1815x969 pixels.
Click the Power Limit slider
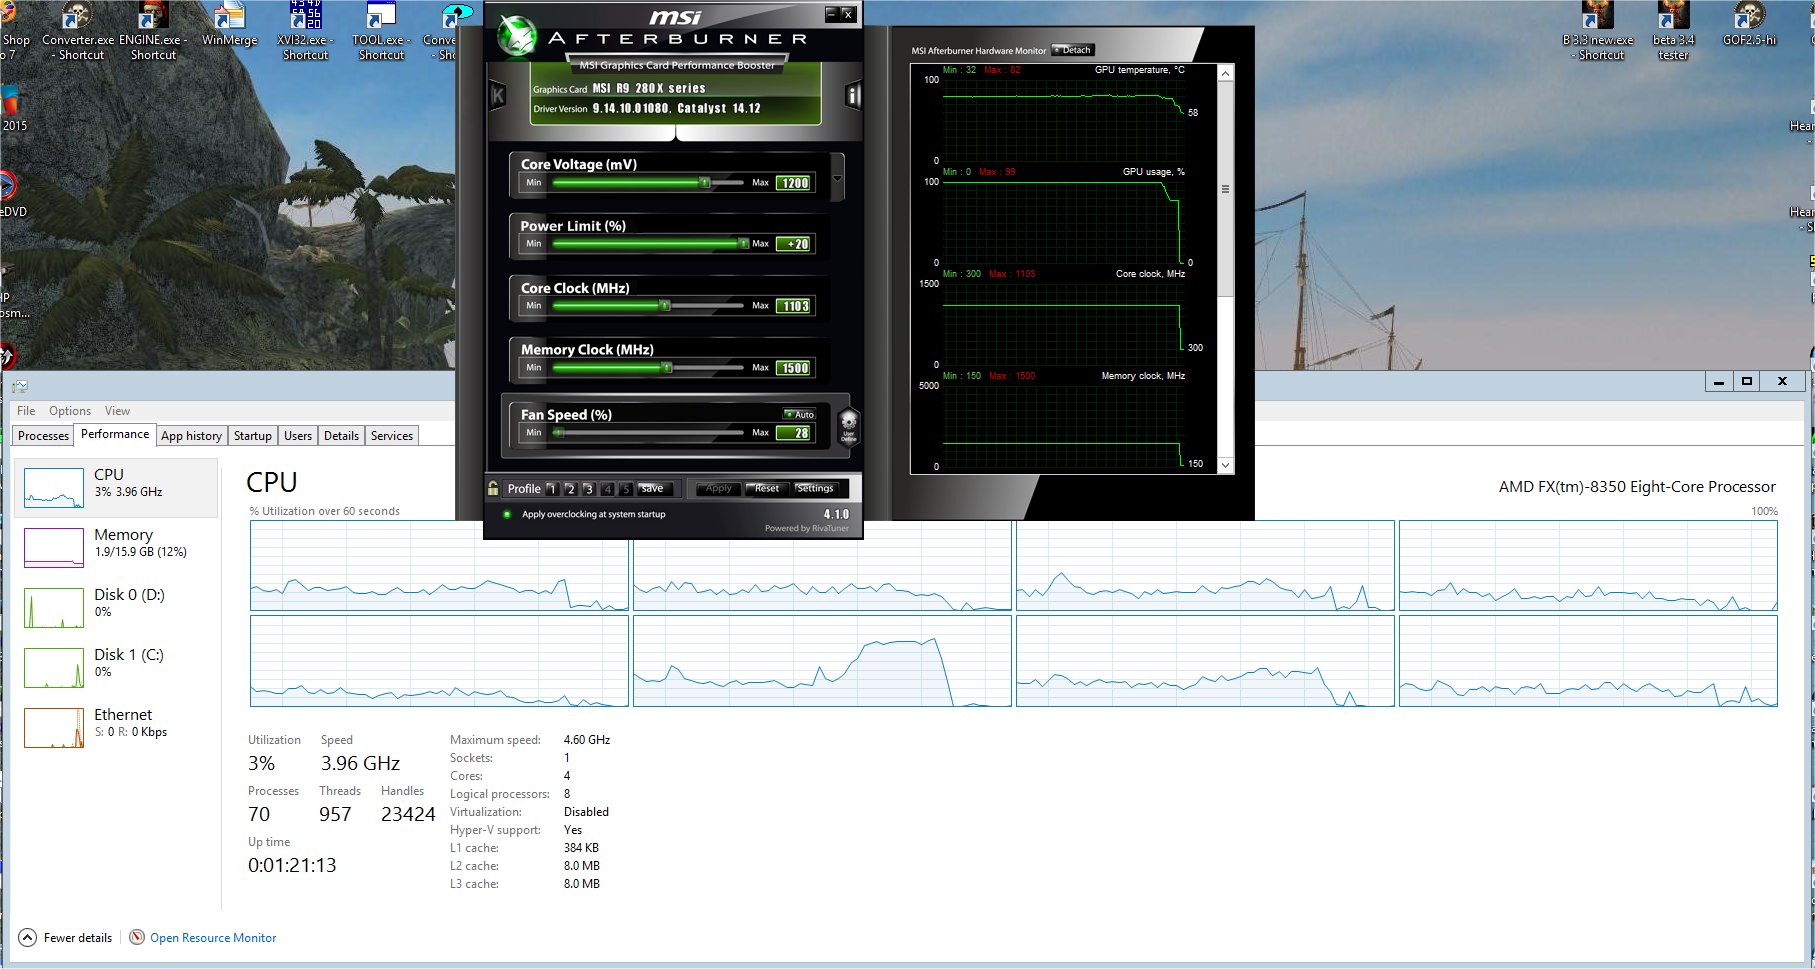tap(648, 244)
